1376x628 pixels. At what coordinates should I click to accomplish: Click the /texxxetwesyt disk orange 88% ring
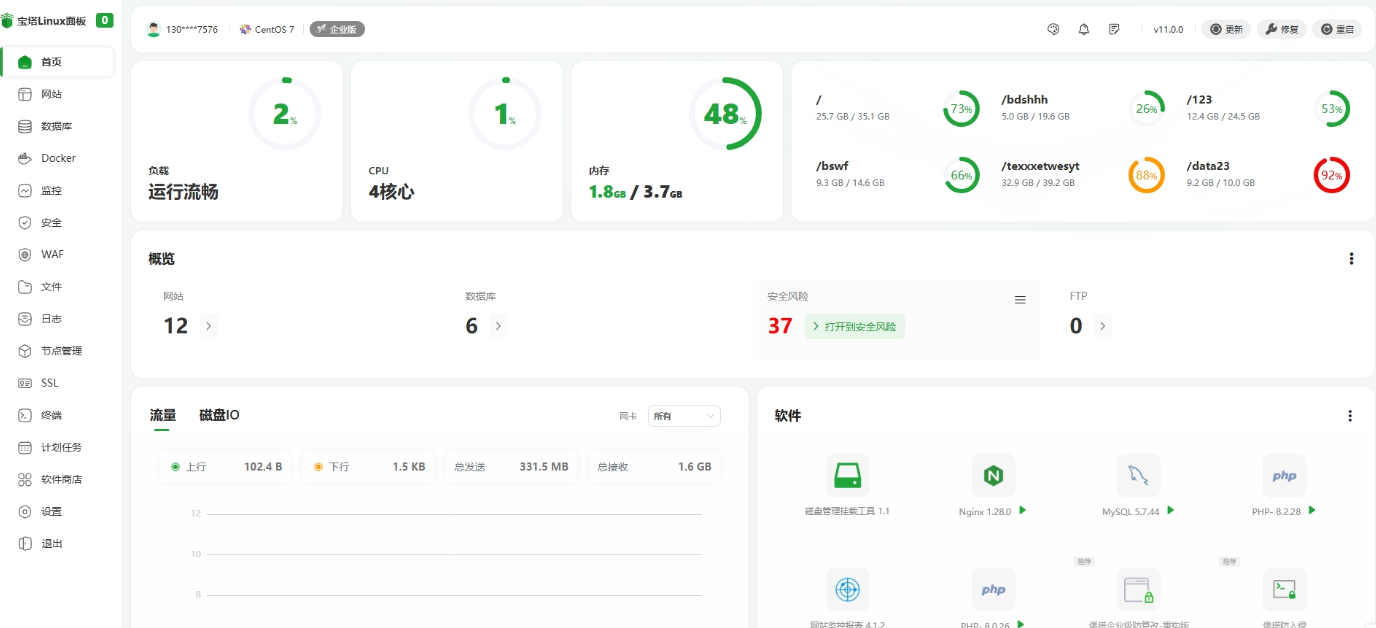pyautogui.click(x=1146, y=175)
